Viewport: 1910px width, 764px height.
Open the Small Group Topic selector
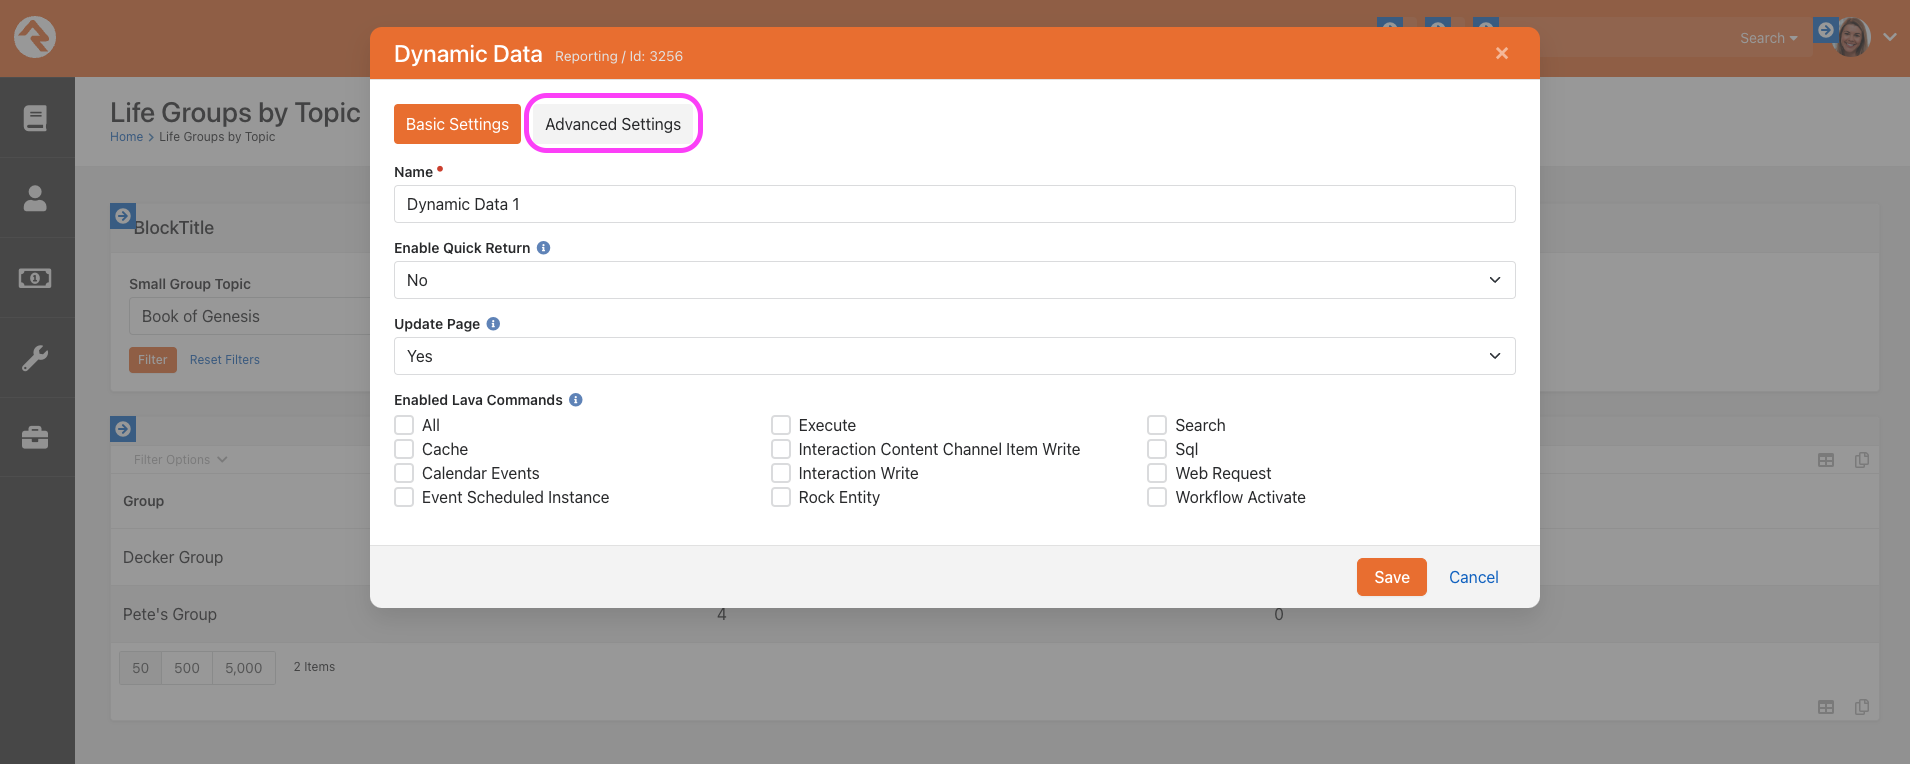[x=250, y=316]
